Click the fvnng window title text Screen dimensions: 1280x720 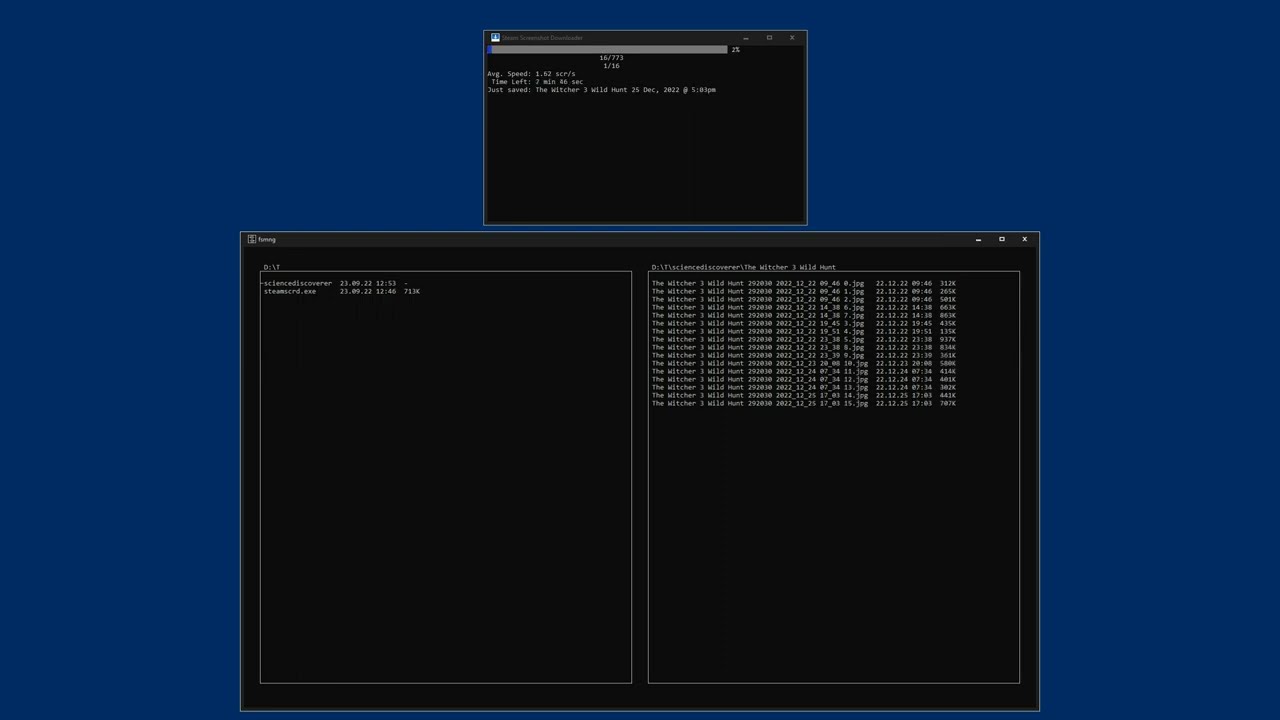pos(267,239)
